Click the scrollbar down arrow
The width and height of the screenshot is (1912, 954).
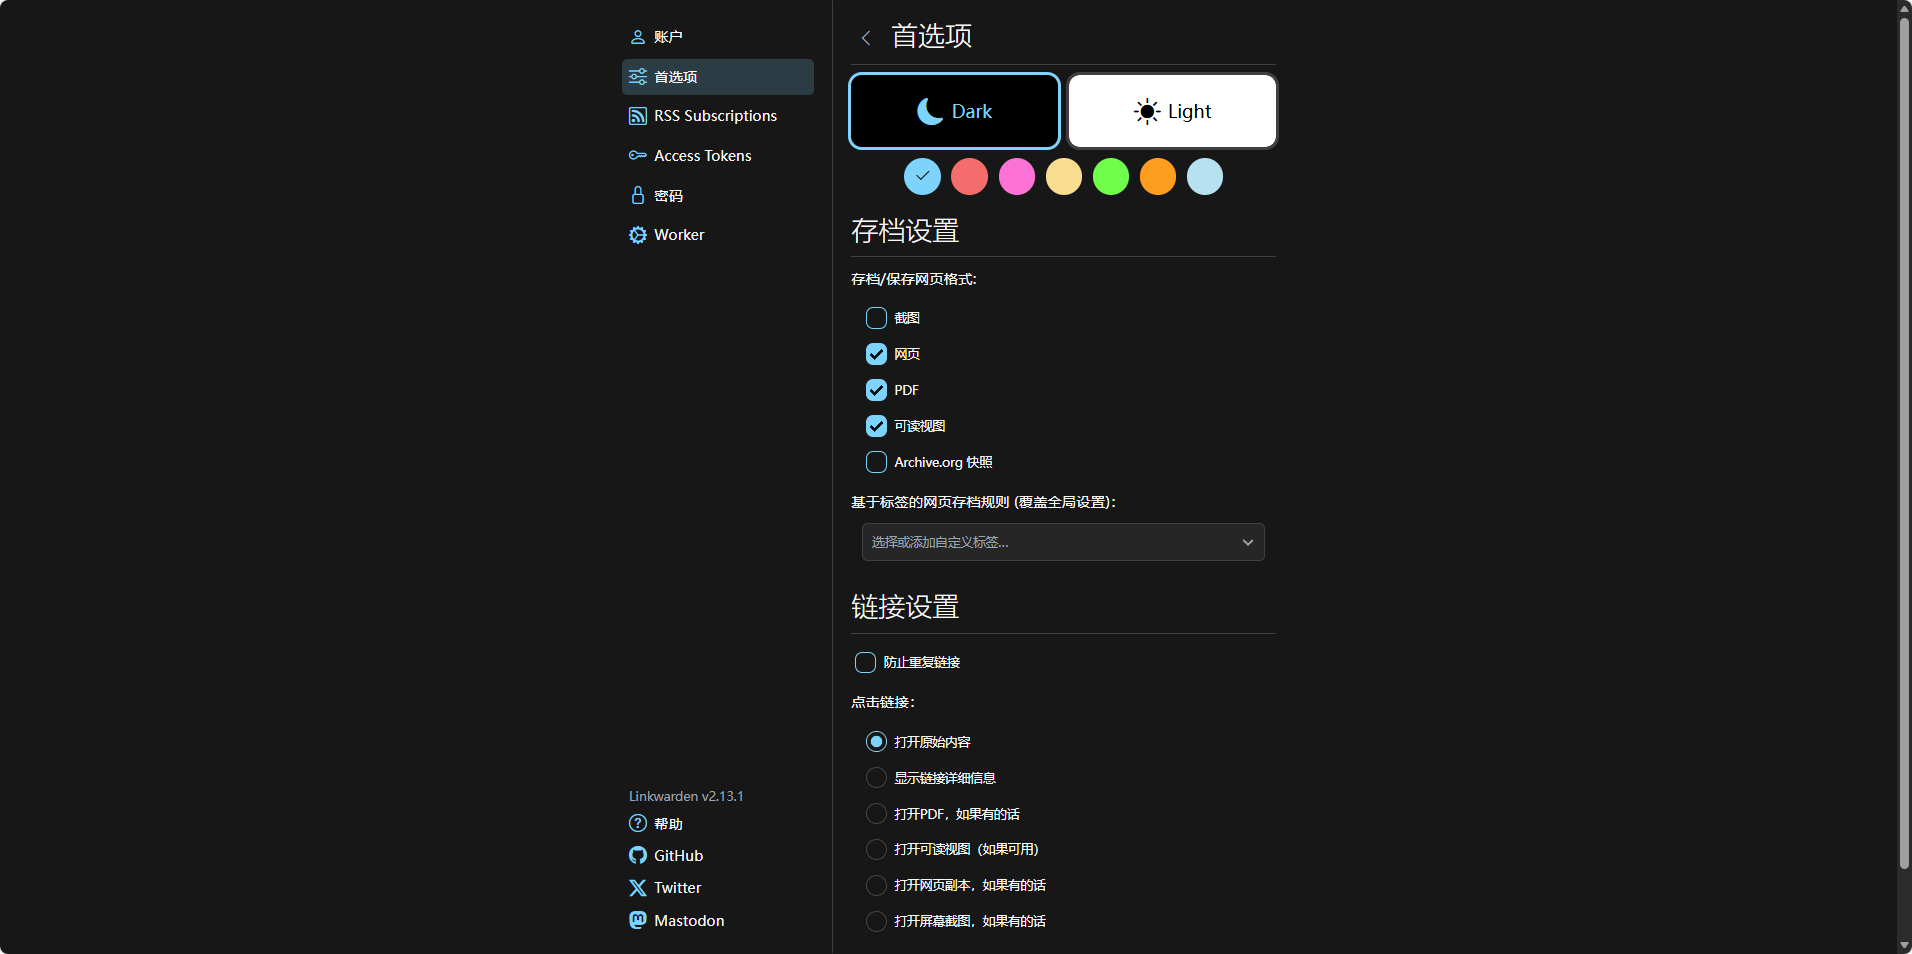(x=1904, y=946)
